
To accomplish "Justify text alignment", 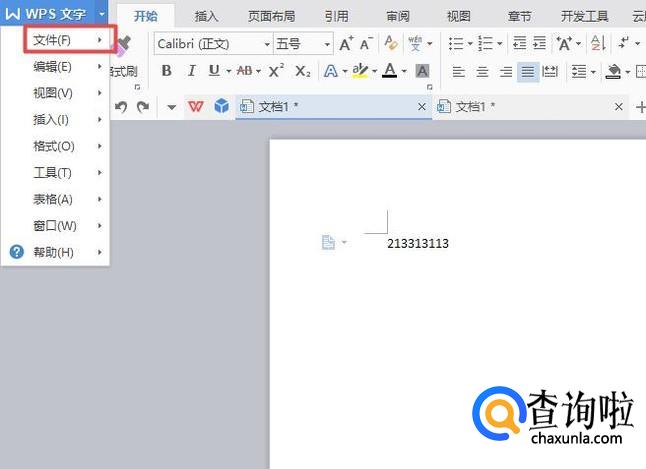I will coord(528,72).
